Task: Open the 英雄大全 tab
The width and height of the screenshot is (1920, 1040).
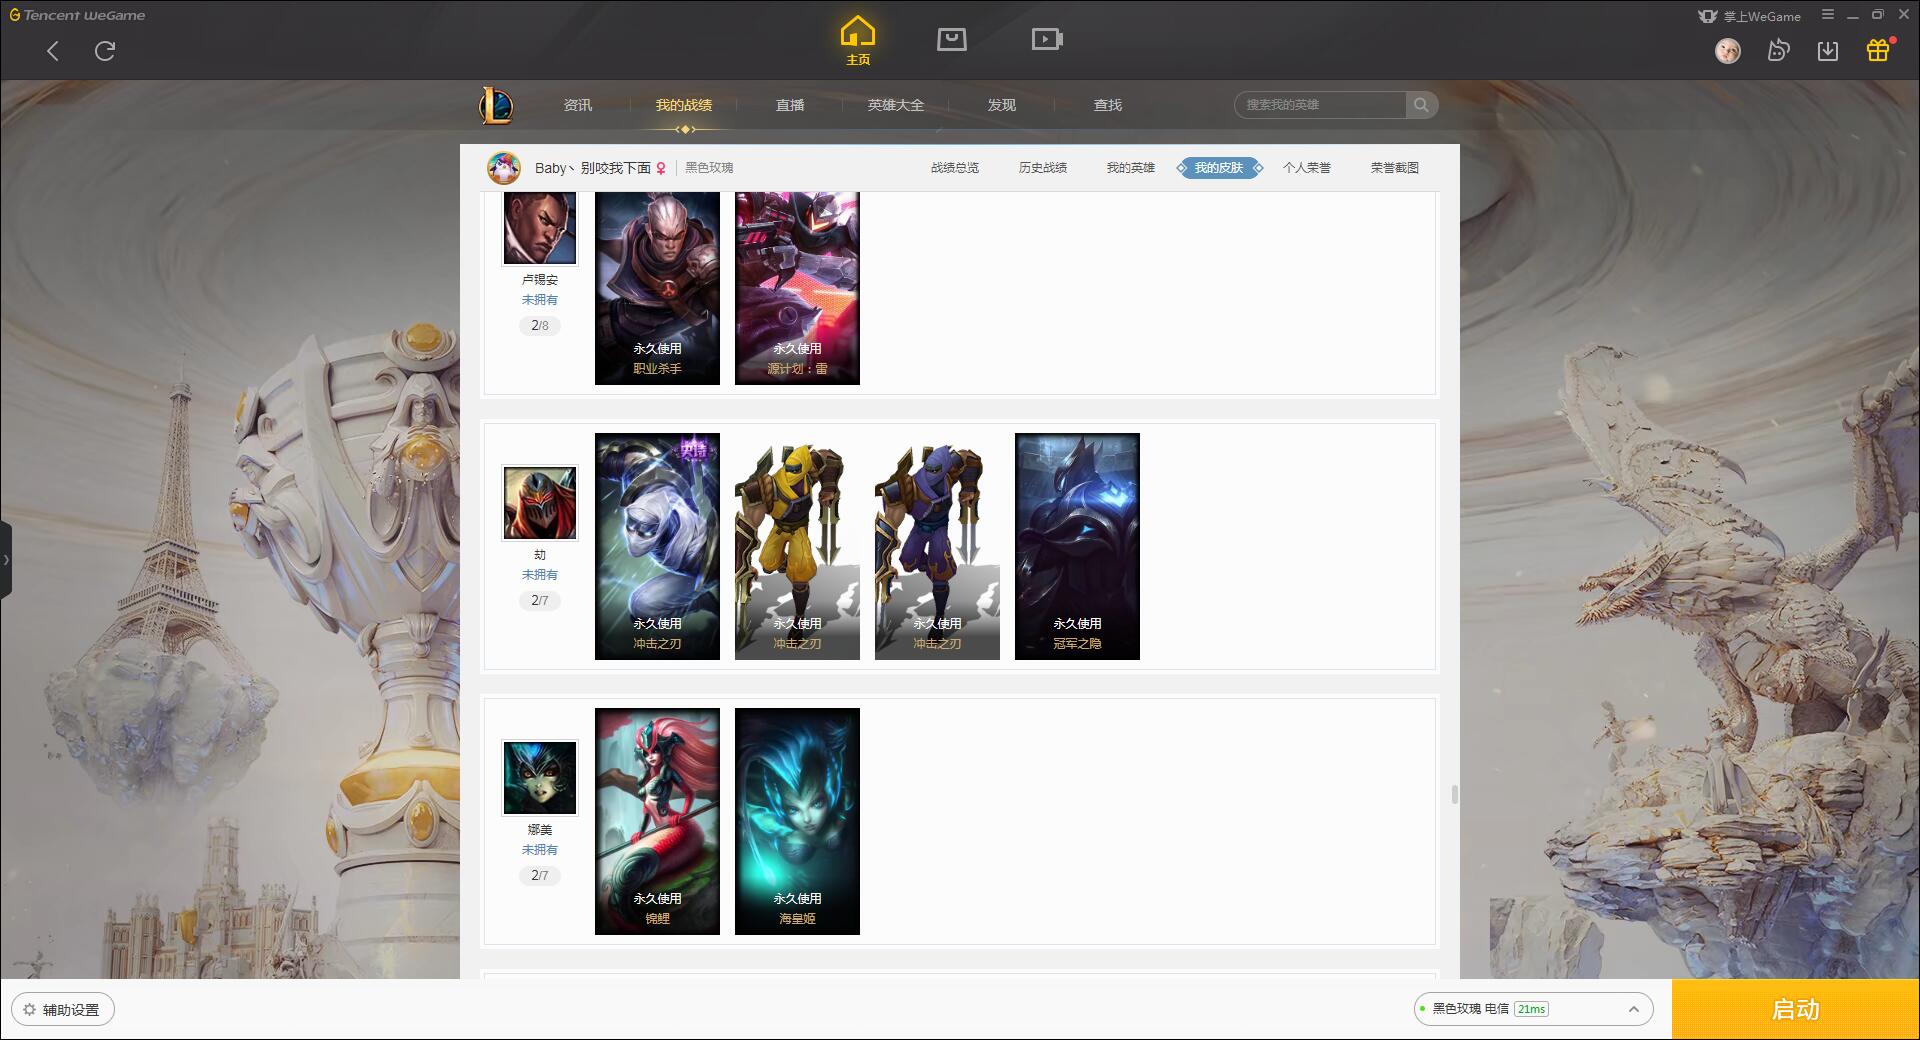Action: pyautogui.click(x=896, y=105)
